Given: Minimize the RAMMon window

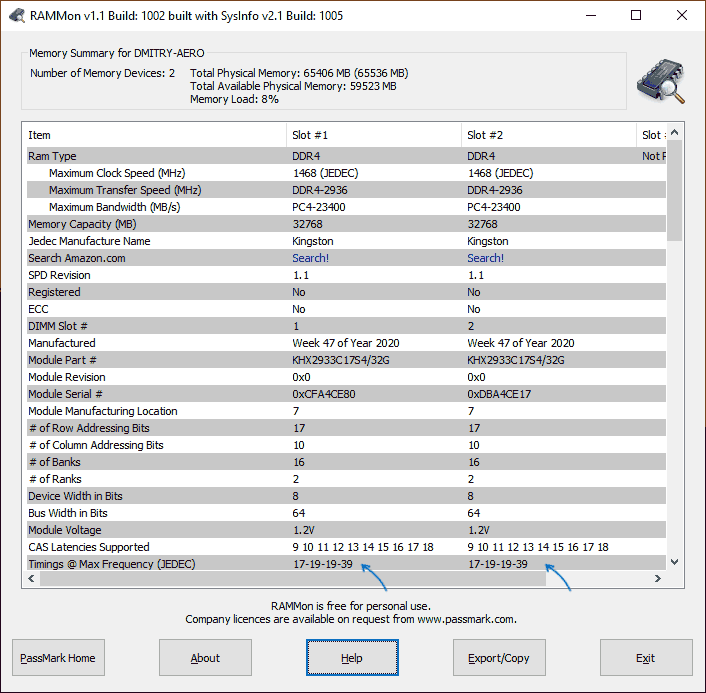Looking at the screenshot, I should [x=591, y=16].
